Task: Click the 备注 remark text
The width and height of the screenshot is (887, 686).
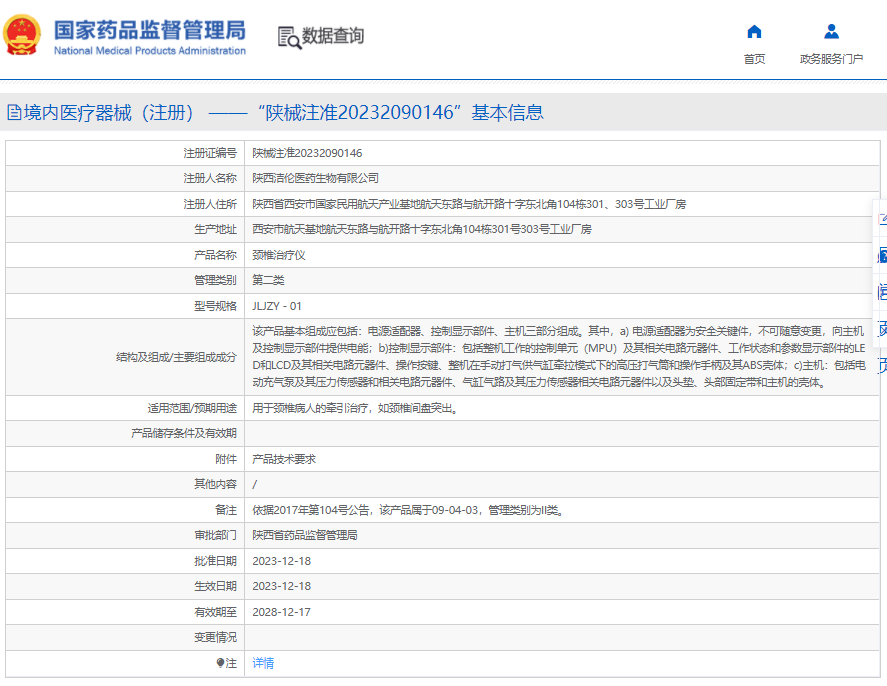Action: coord(407,510)
